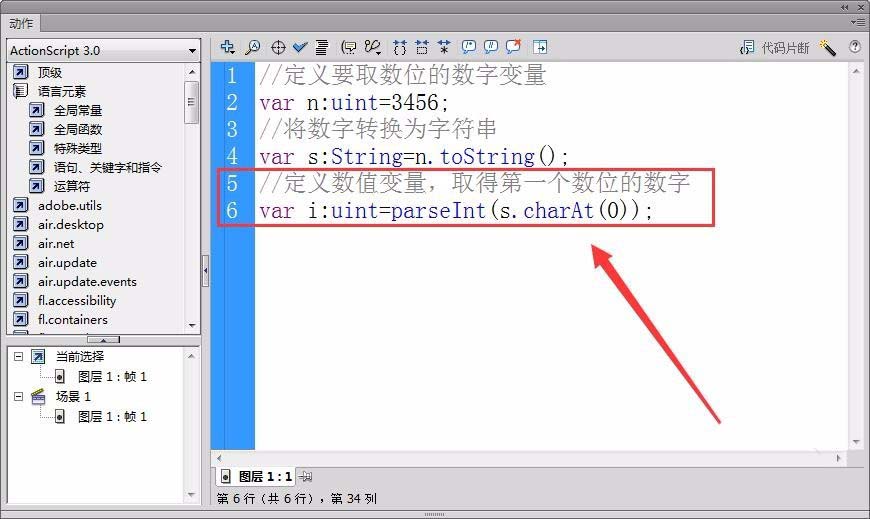Open help with the question mark icon
870x519 pixels.
click(855, 47)
